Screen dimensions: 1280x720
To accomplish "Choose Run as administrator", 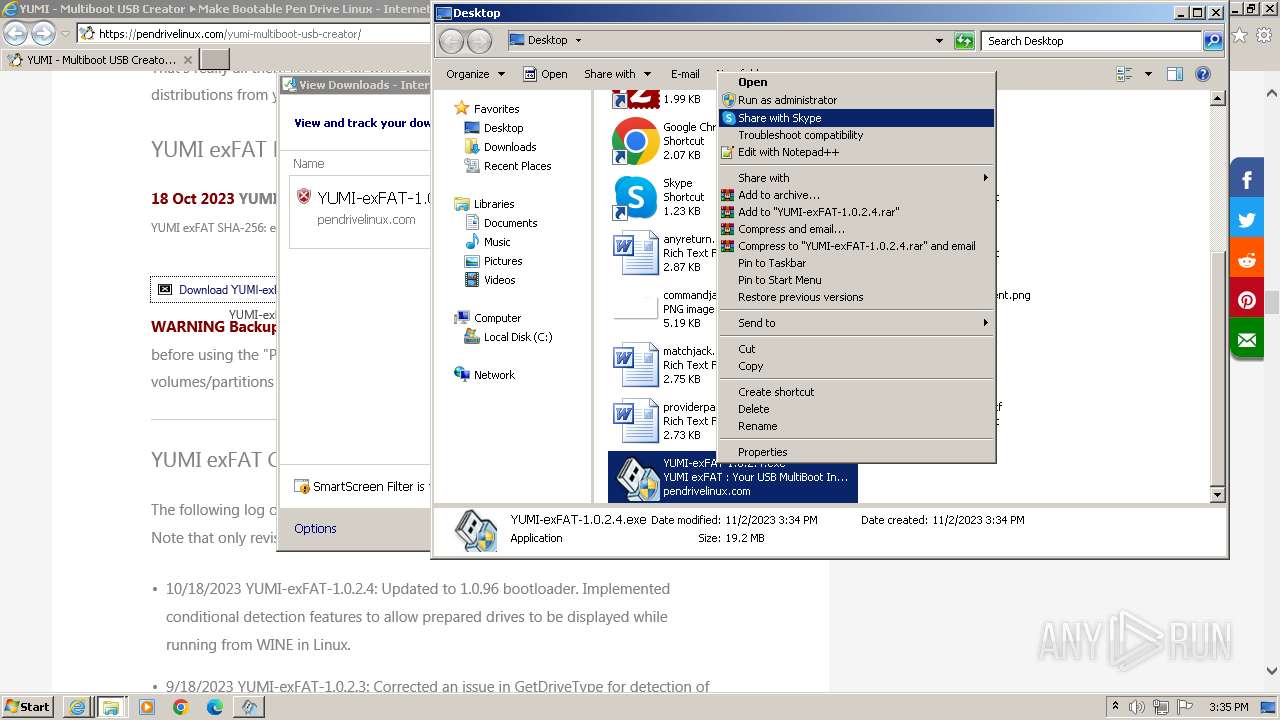I will [x=856, y=100].
